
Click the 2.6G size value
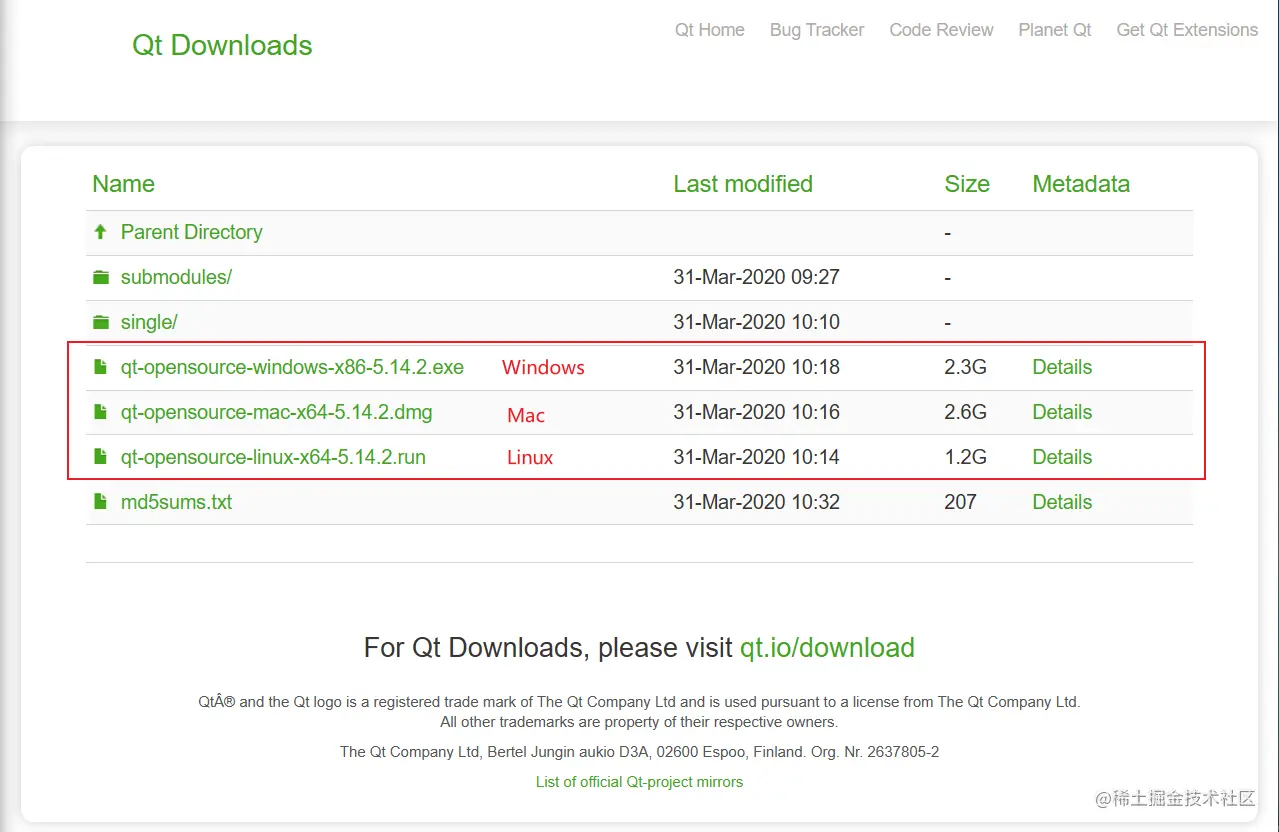965,412
